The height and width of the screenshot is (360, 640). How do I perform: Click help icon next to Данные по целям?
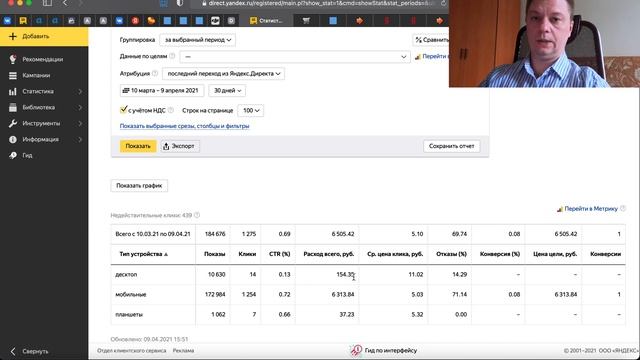[x=172, y=56]
